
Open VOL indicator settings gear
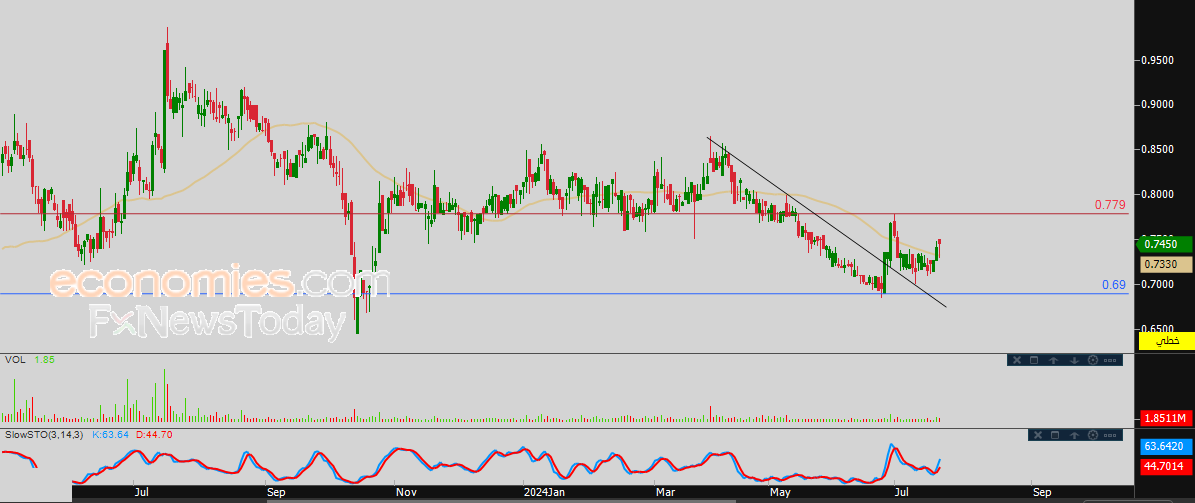[1093, 360]
